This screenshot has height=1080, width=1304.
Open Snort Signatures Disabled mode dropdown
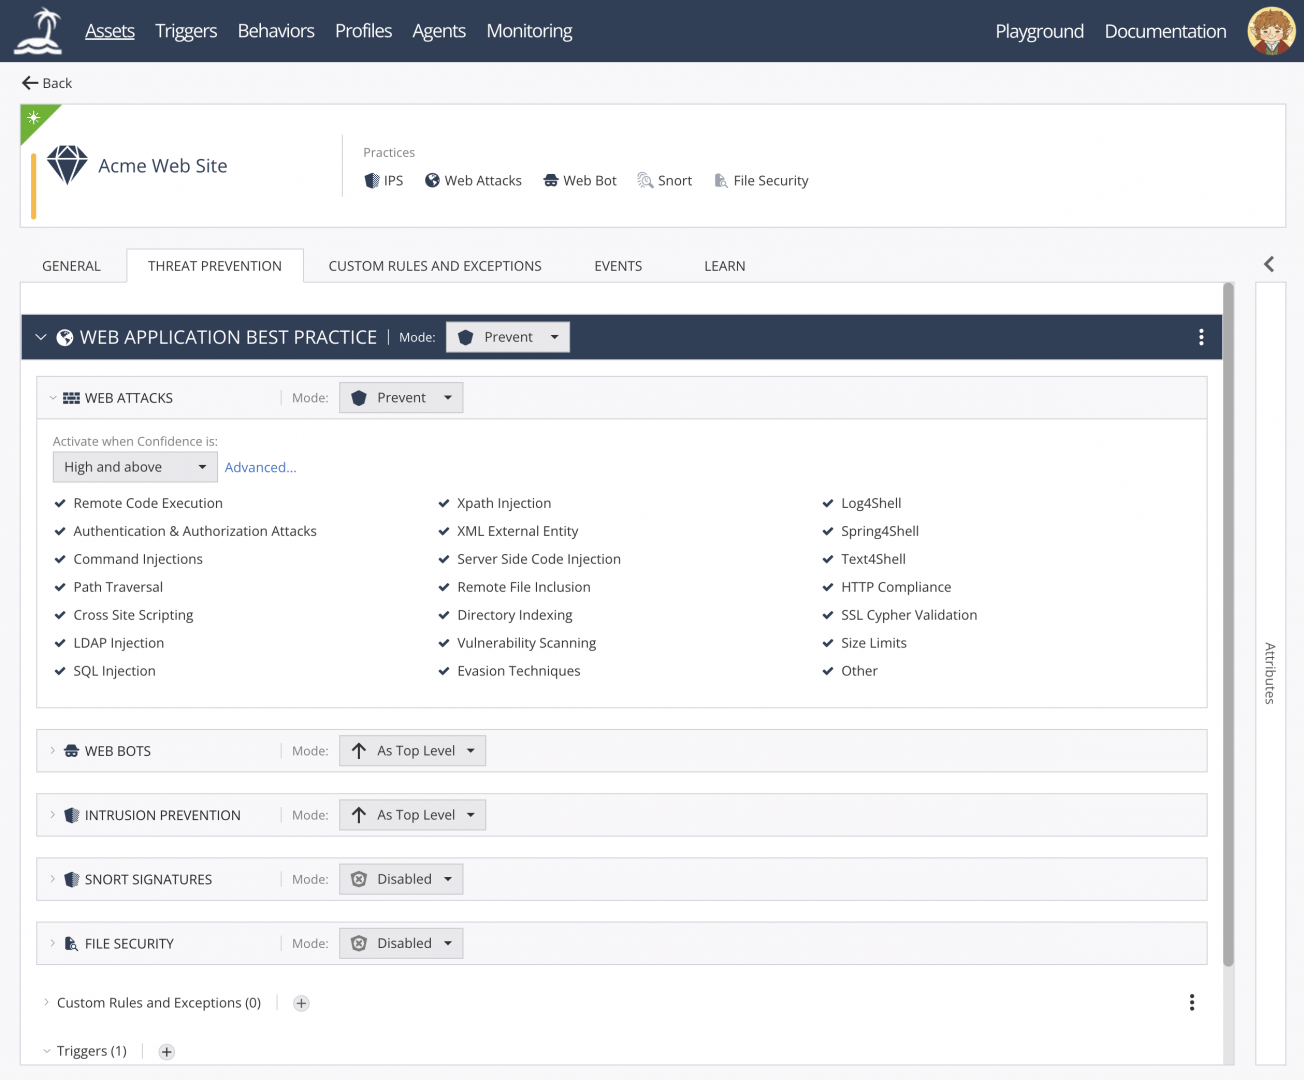401,879
